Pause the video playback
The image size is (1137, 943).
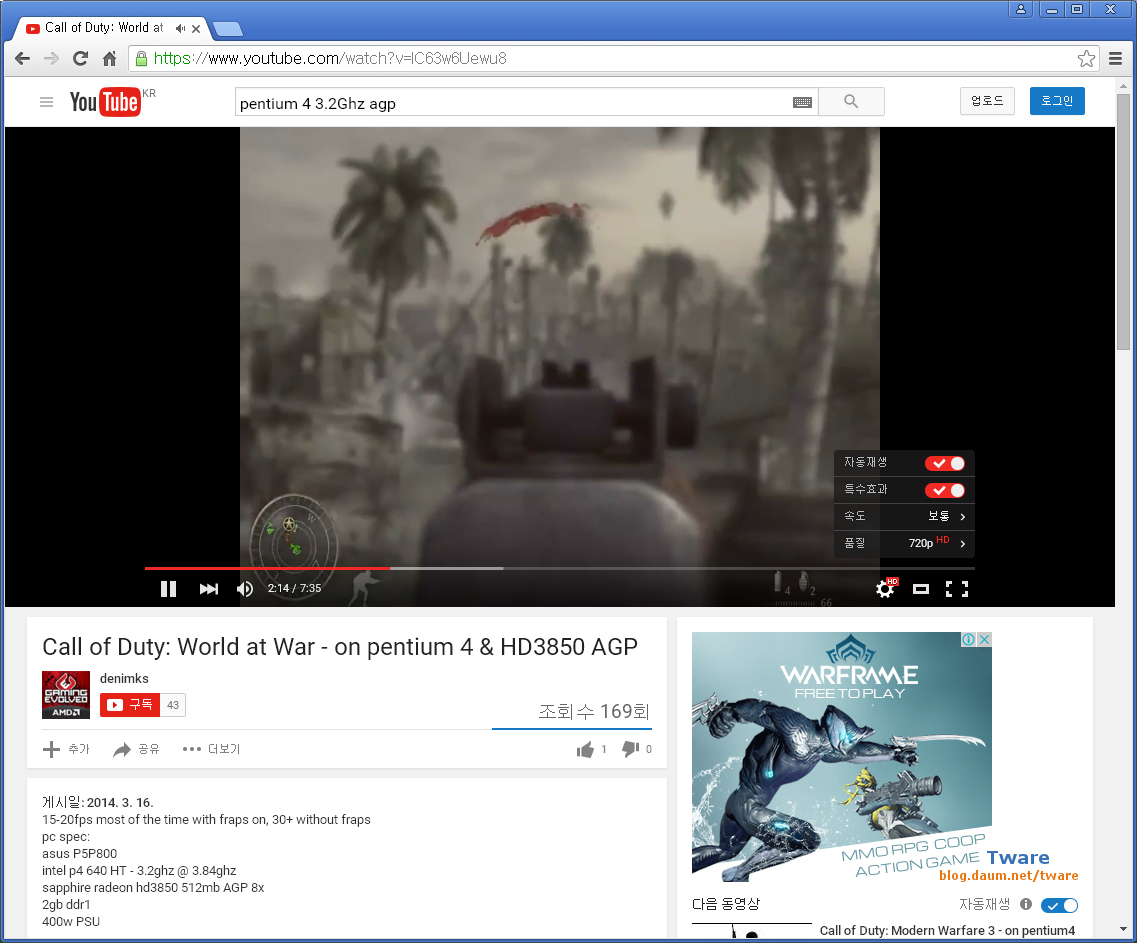tap(168, 589)
